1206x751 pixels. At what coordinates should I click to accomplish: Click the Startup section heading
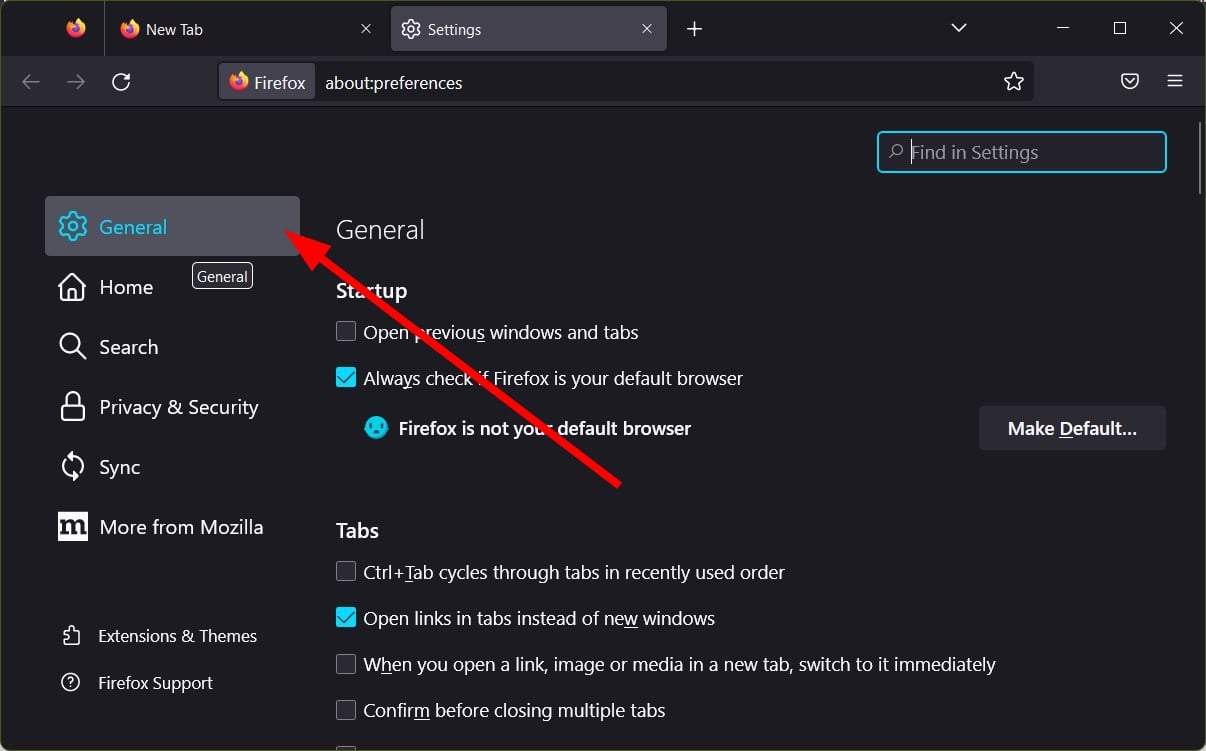[x=371, y=291]
